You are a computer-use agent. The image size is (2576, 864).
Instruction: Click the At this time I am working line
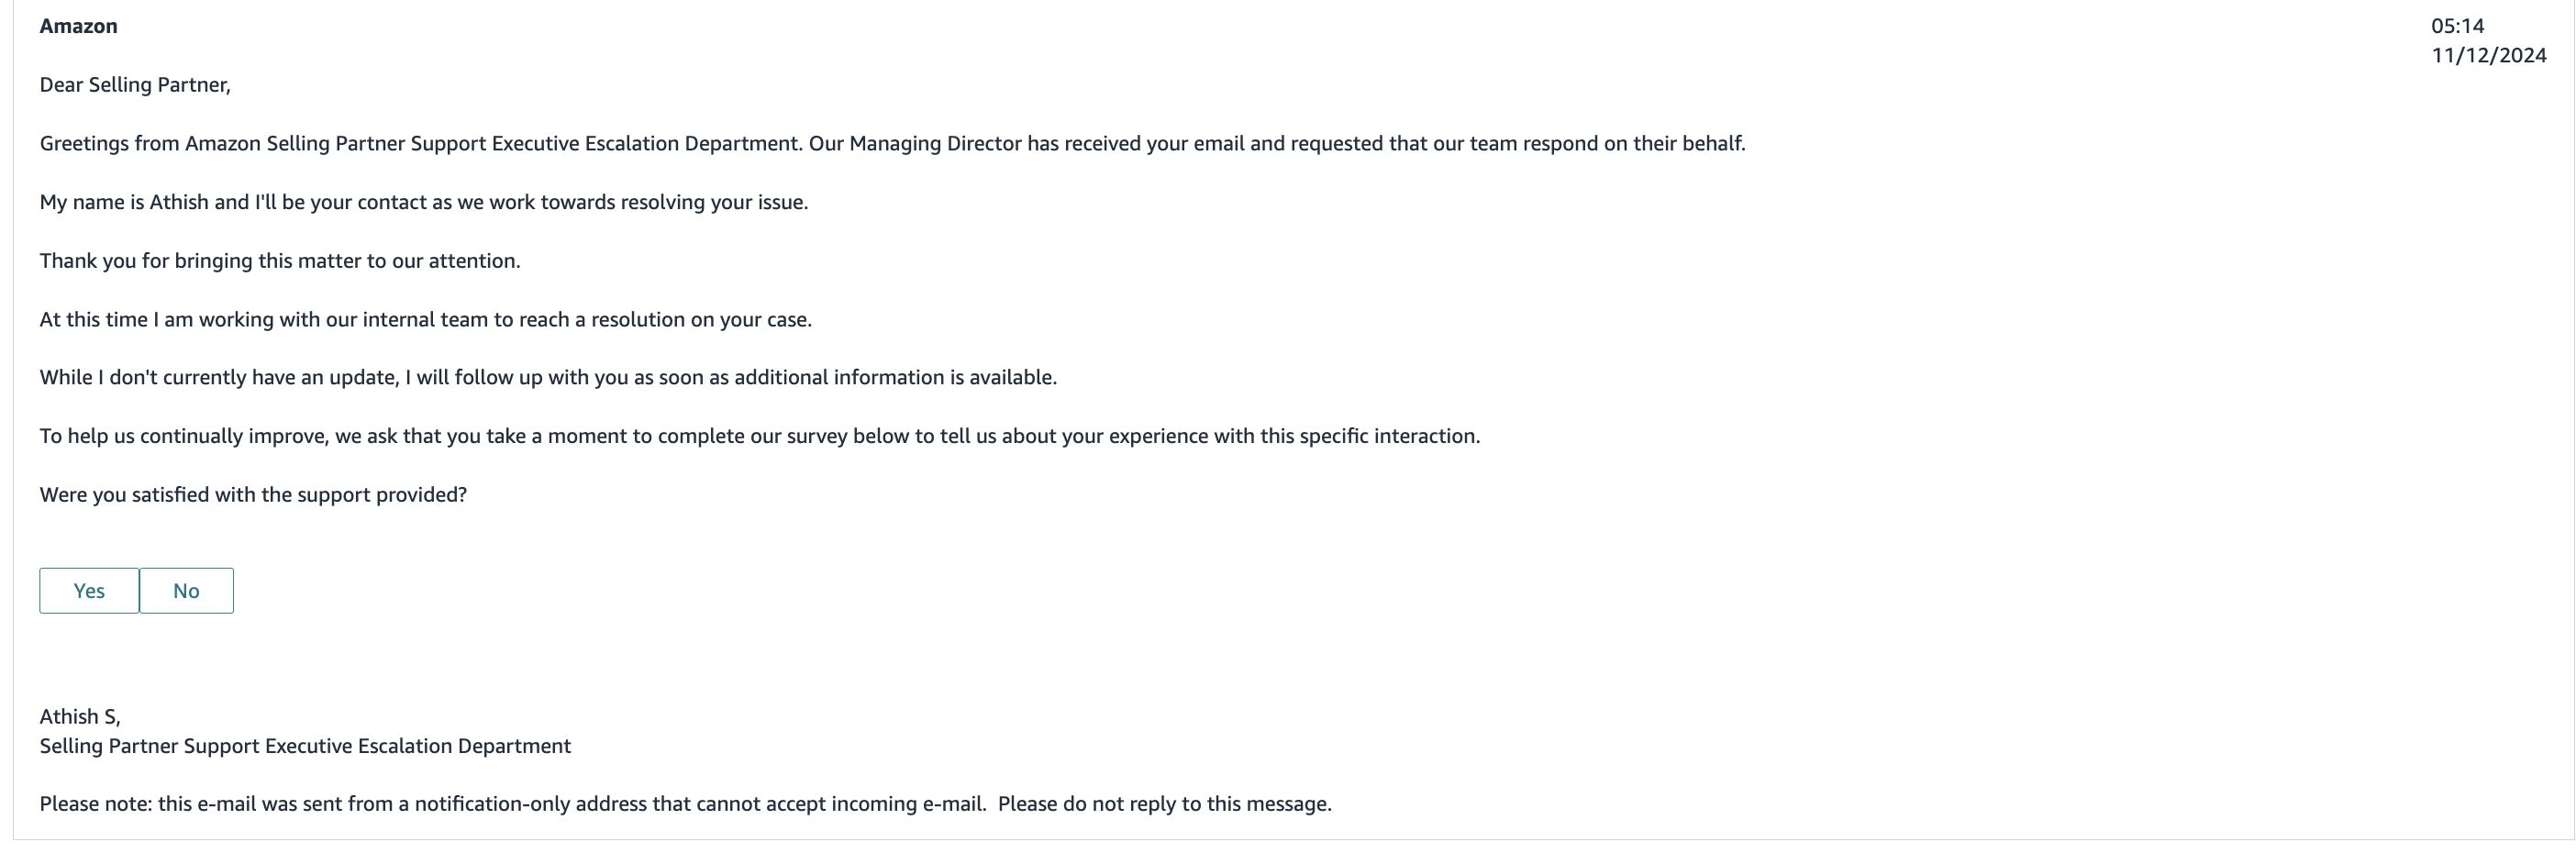click(426, 320)
